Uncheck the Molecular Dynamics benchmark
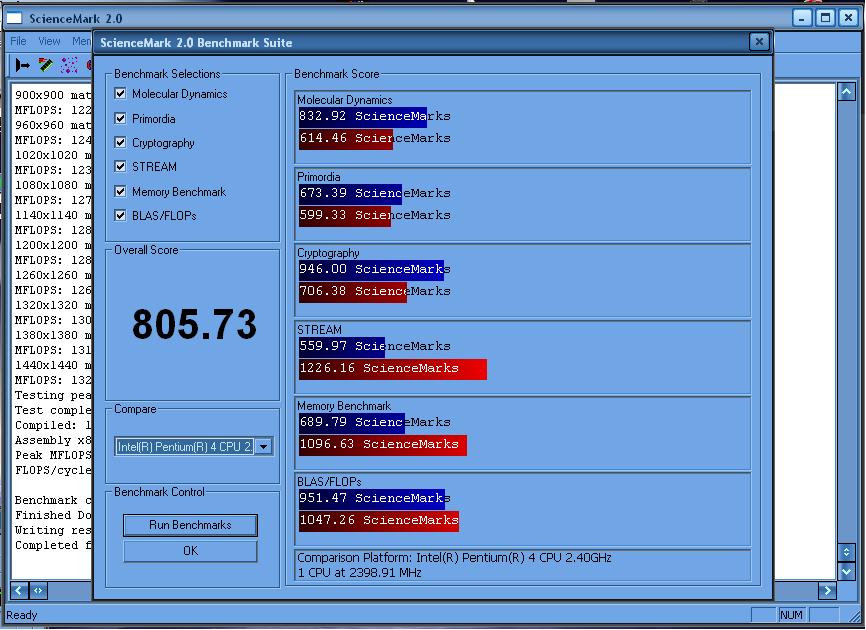Image resolution: width=866 pixels, height=630 pixels. [x=120, y=94]
